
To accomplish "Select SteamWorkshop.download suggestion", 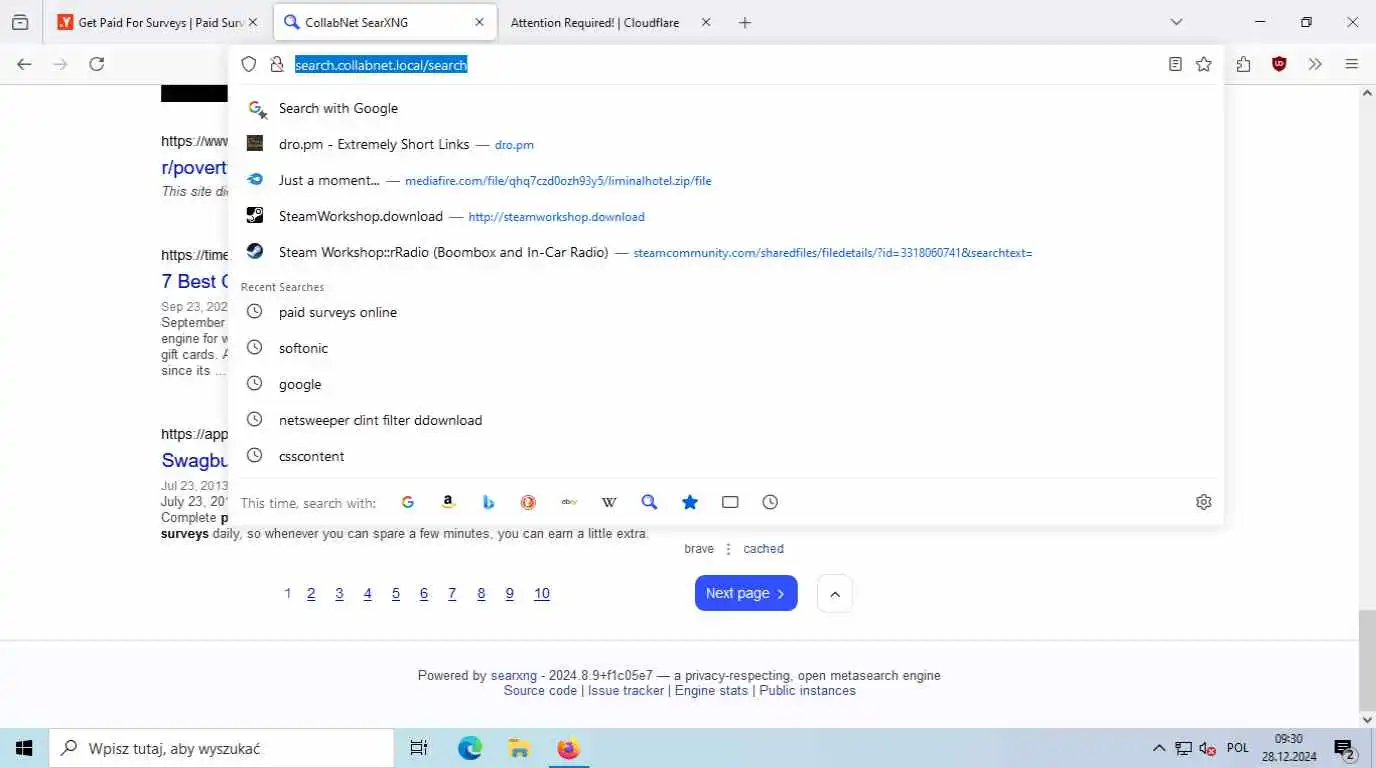I will [x=725, y=216].
